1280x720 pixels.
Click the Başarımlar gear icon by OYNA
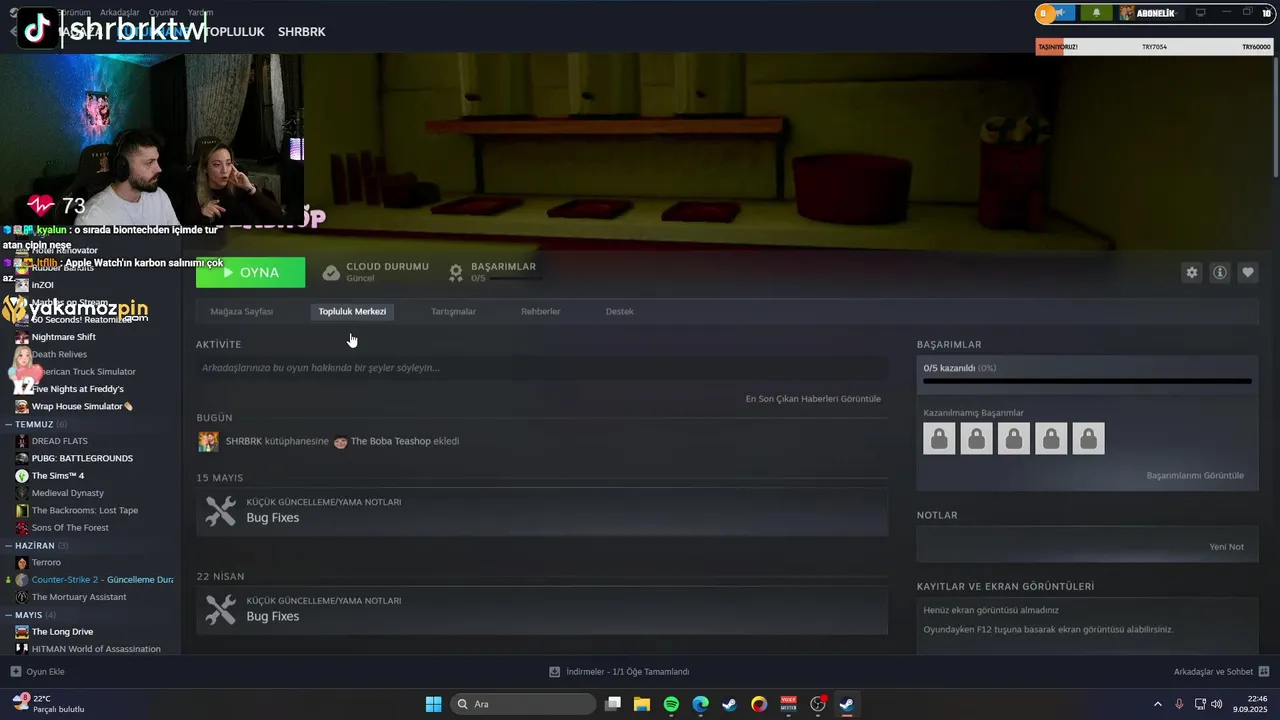pyautogui.click(x=456, y=272)
